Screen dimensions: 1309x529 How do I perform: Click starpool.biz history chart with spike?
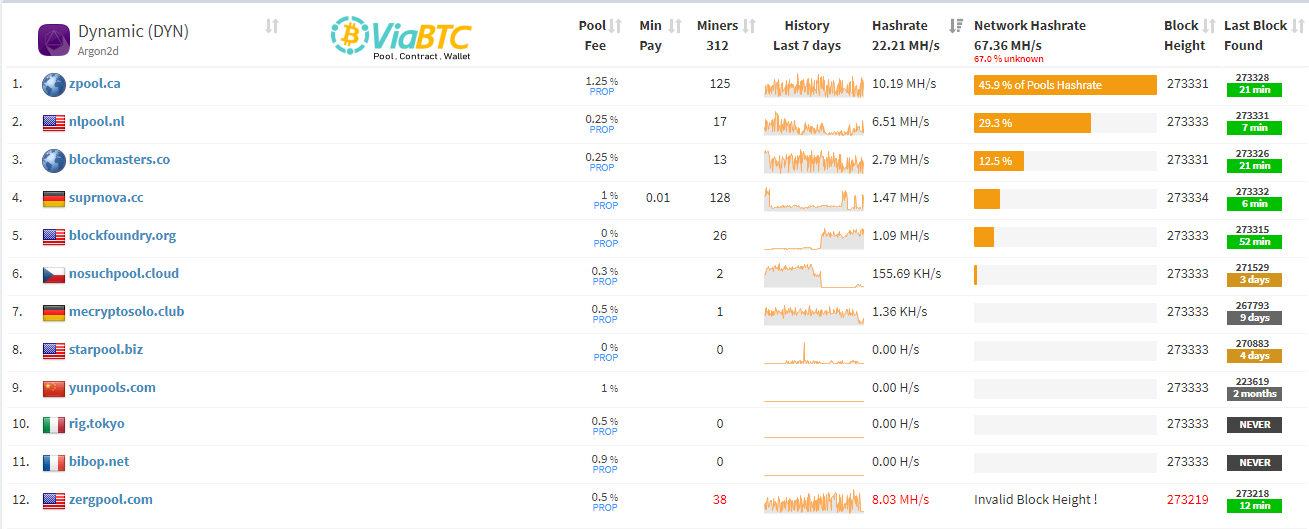point(814,351)
